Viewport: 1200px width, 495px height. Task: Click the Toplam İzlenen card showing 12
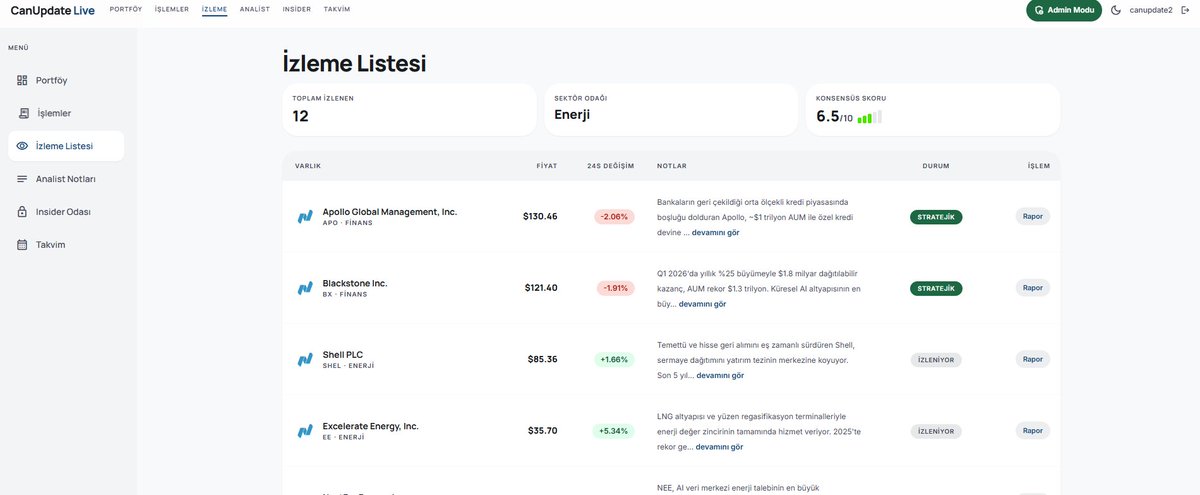(x=410, y=110)
